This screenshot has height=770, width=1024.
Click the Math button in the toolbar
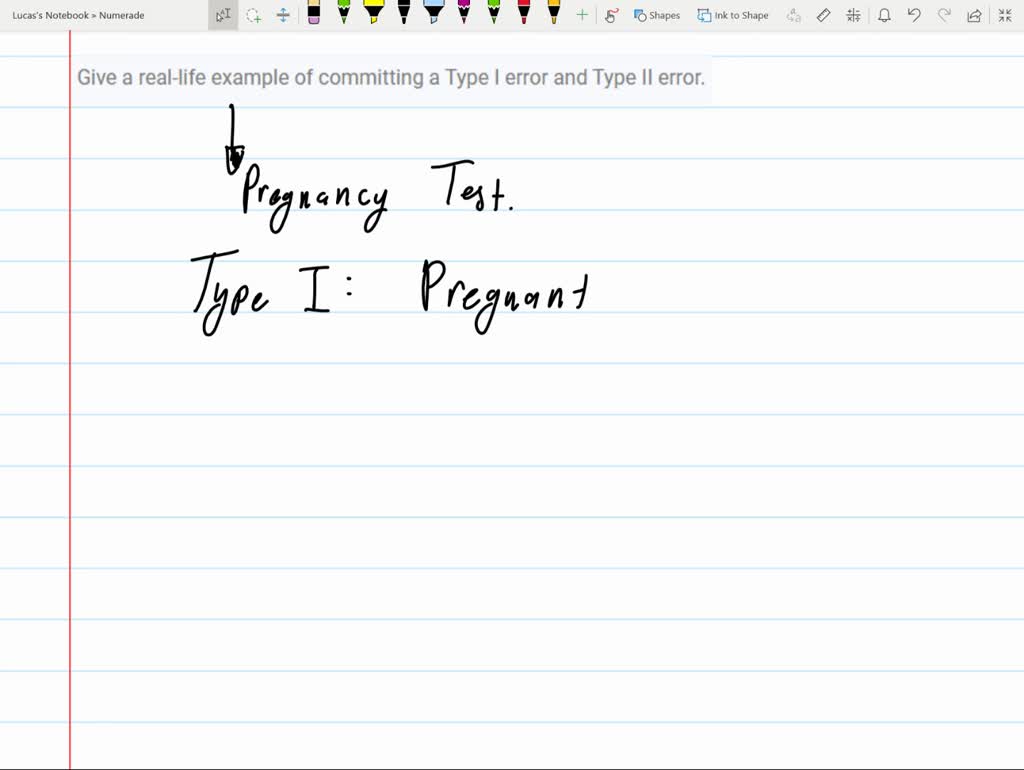[x=853, y=15]
